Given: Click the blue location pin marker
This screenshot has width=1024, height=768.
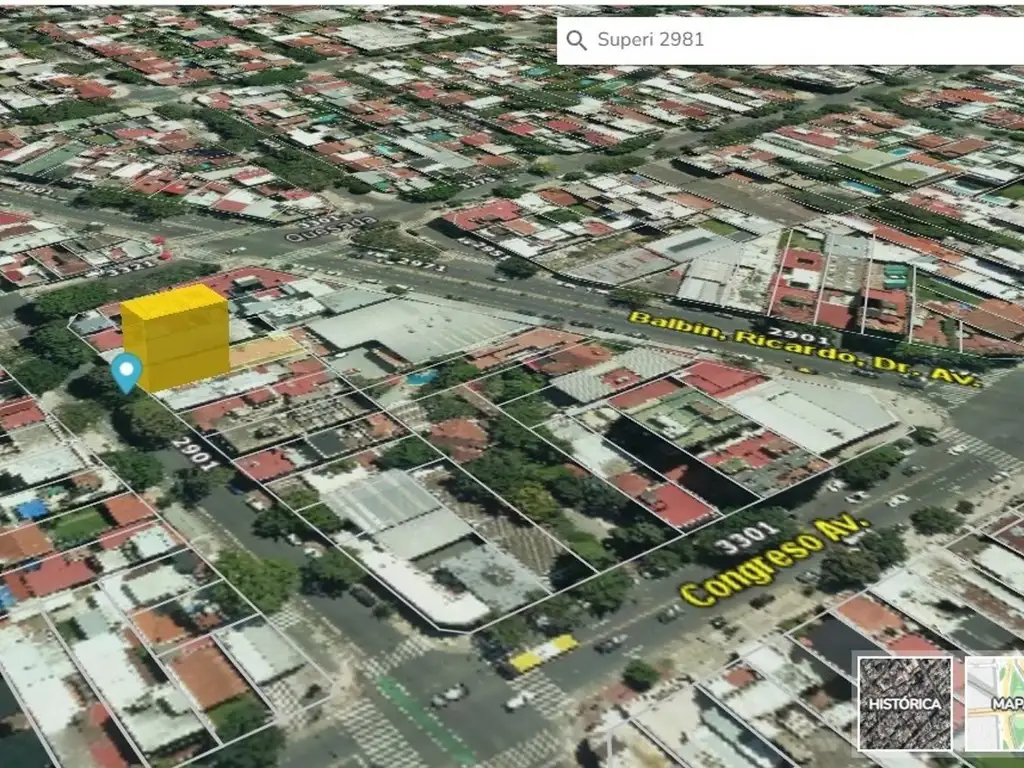Looking at the screenshot, I should click(126, 371).
